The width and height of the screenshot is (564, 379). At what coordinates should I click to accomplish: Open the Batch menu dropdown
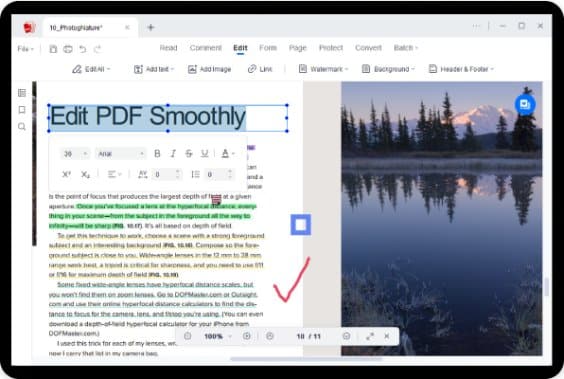406,48
